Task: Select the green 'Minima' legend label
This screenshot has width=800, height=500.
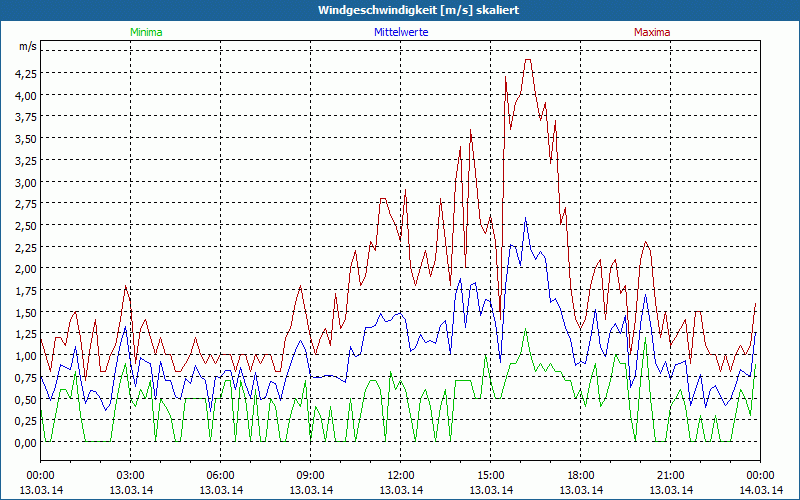Action: pyautogui.click(x=146, y=32)
